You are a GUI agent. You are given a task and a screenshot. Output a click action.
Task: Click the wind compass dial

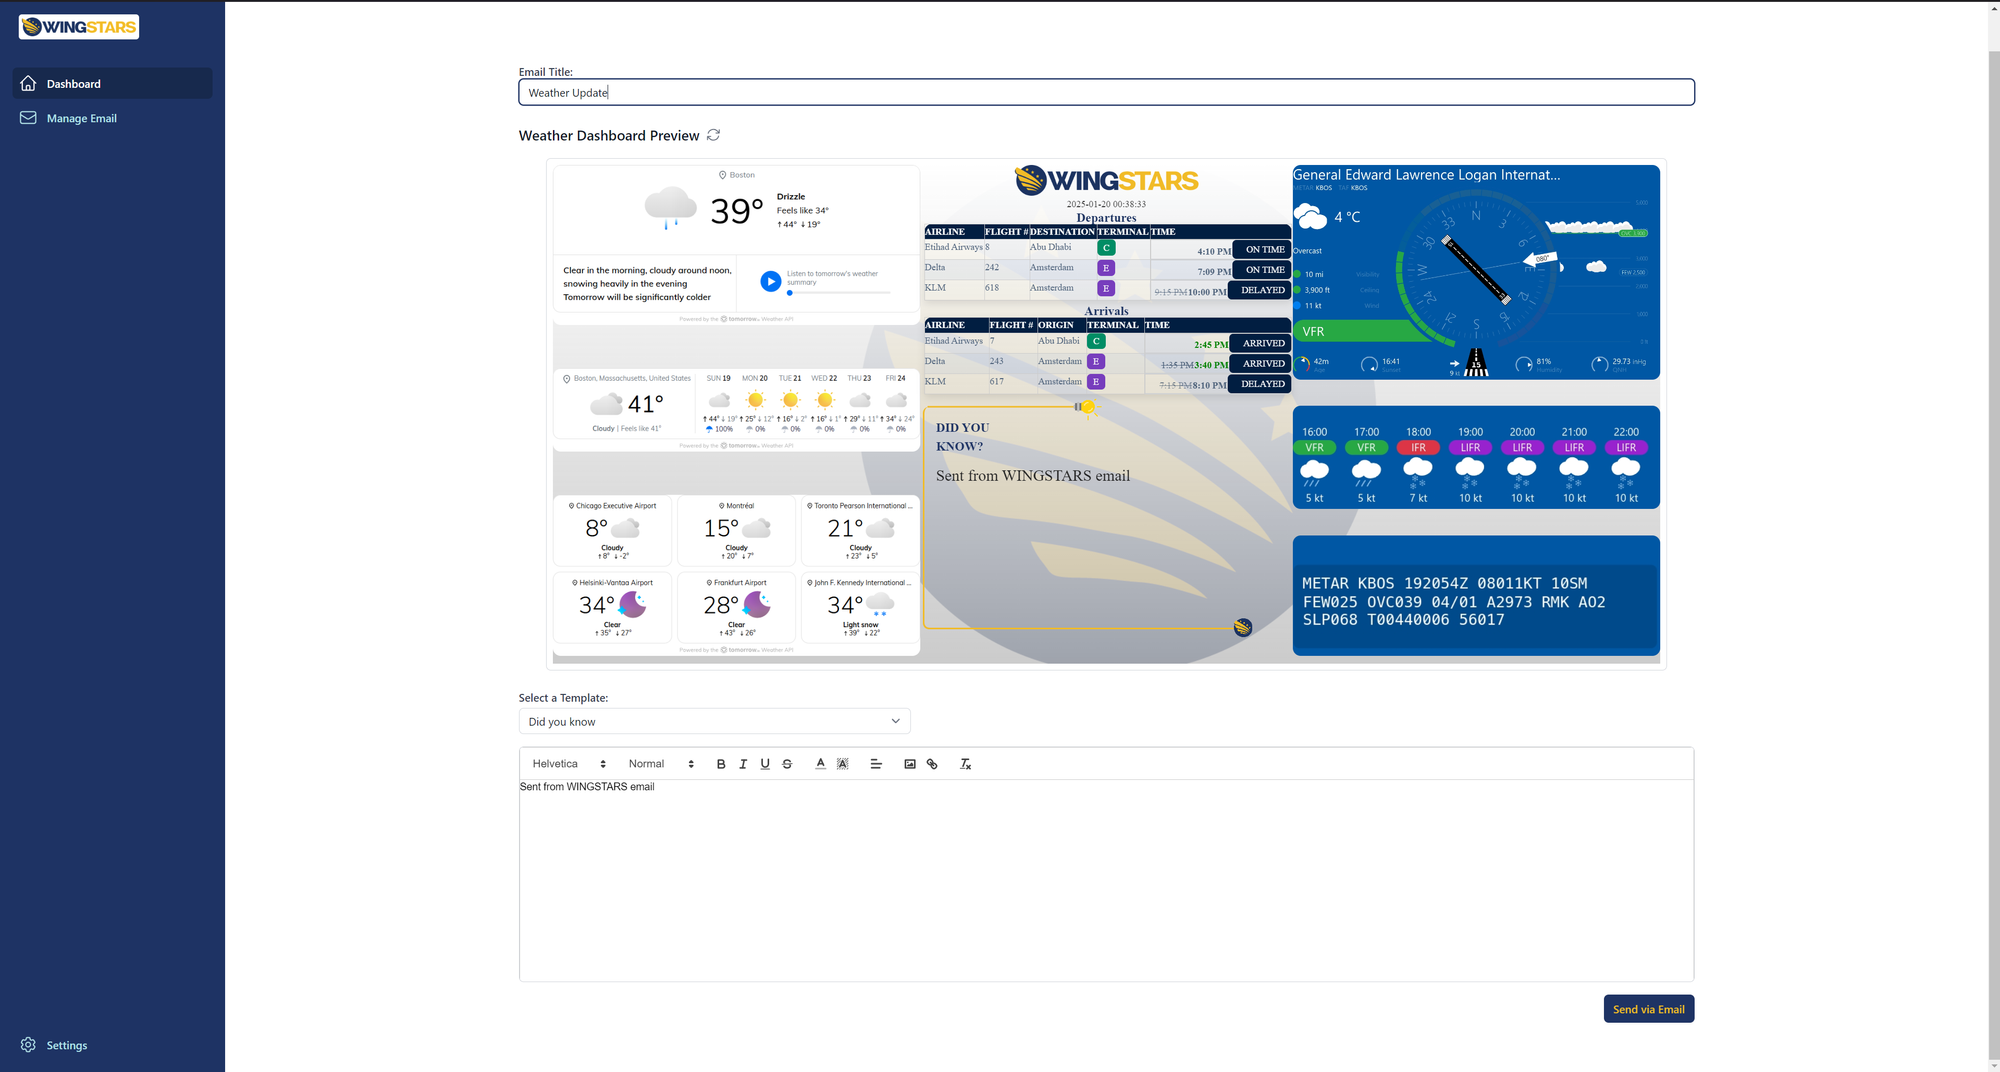1476,270
